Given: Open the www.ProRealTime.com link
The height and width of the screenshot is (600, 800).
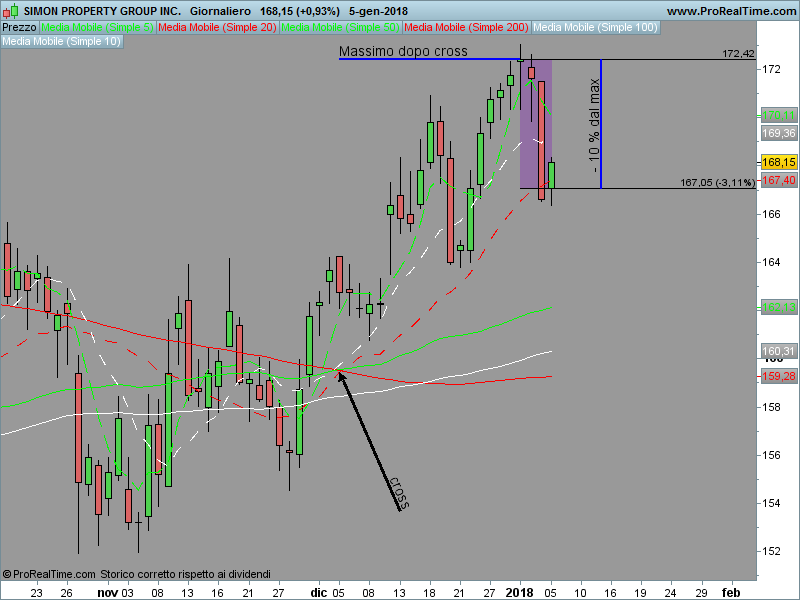Looking at the screenshot, I should 731,11.
